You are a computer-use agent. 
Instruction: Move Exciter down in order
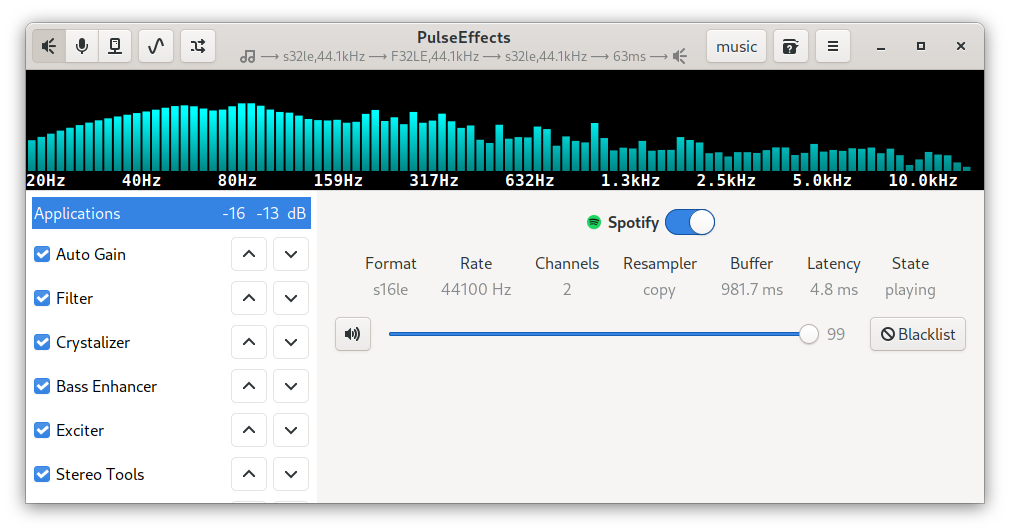tap(291, 430)
